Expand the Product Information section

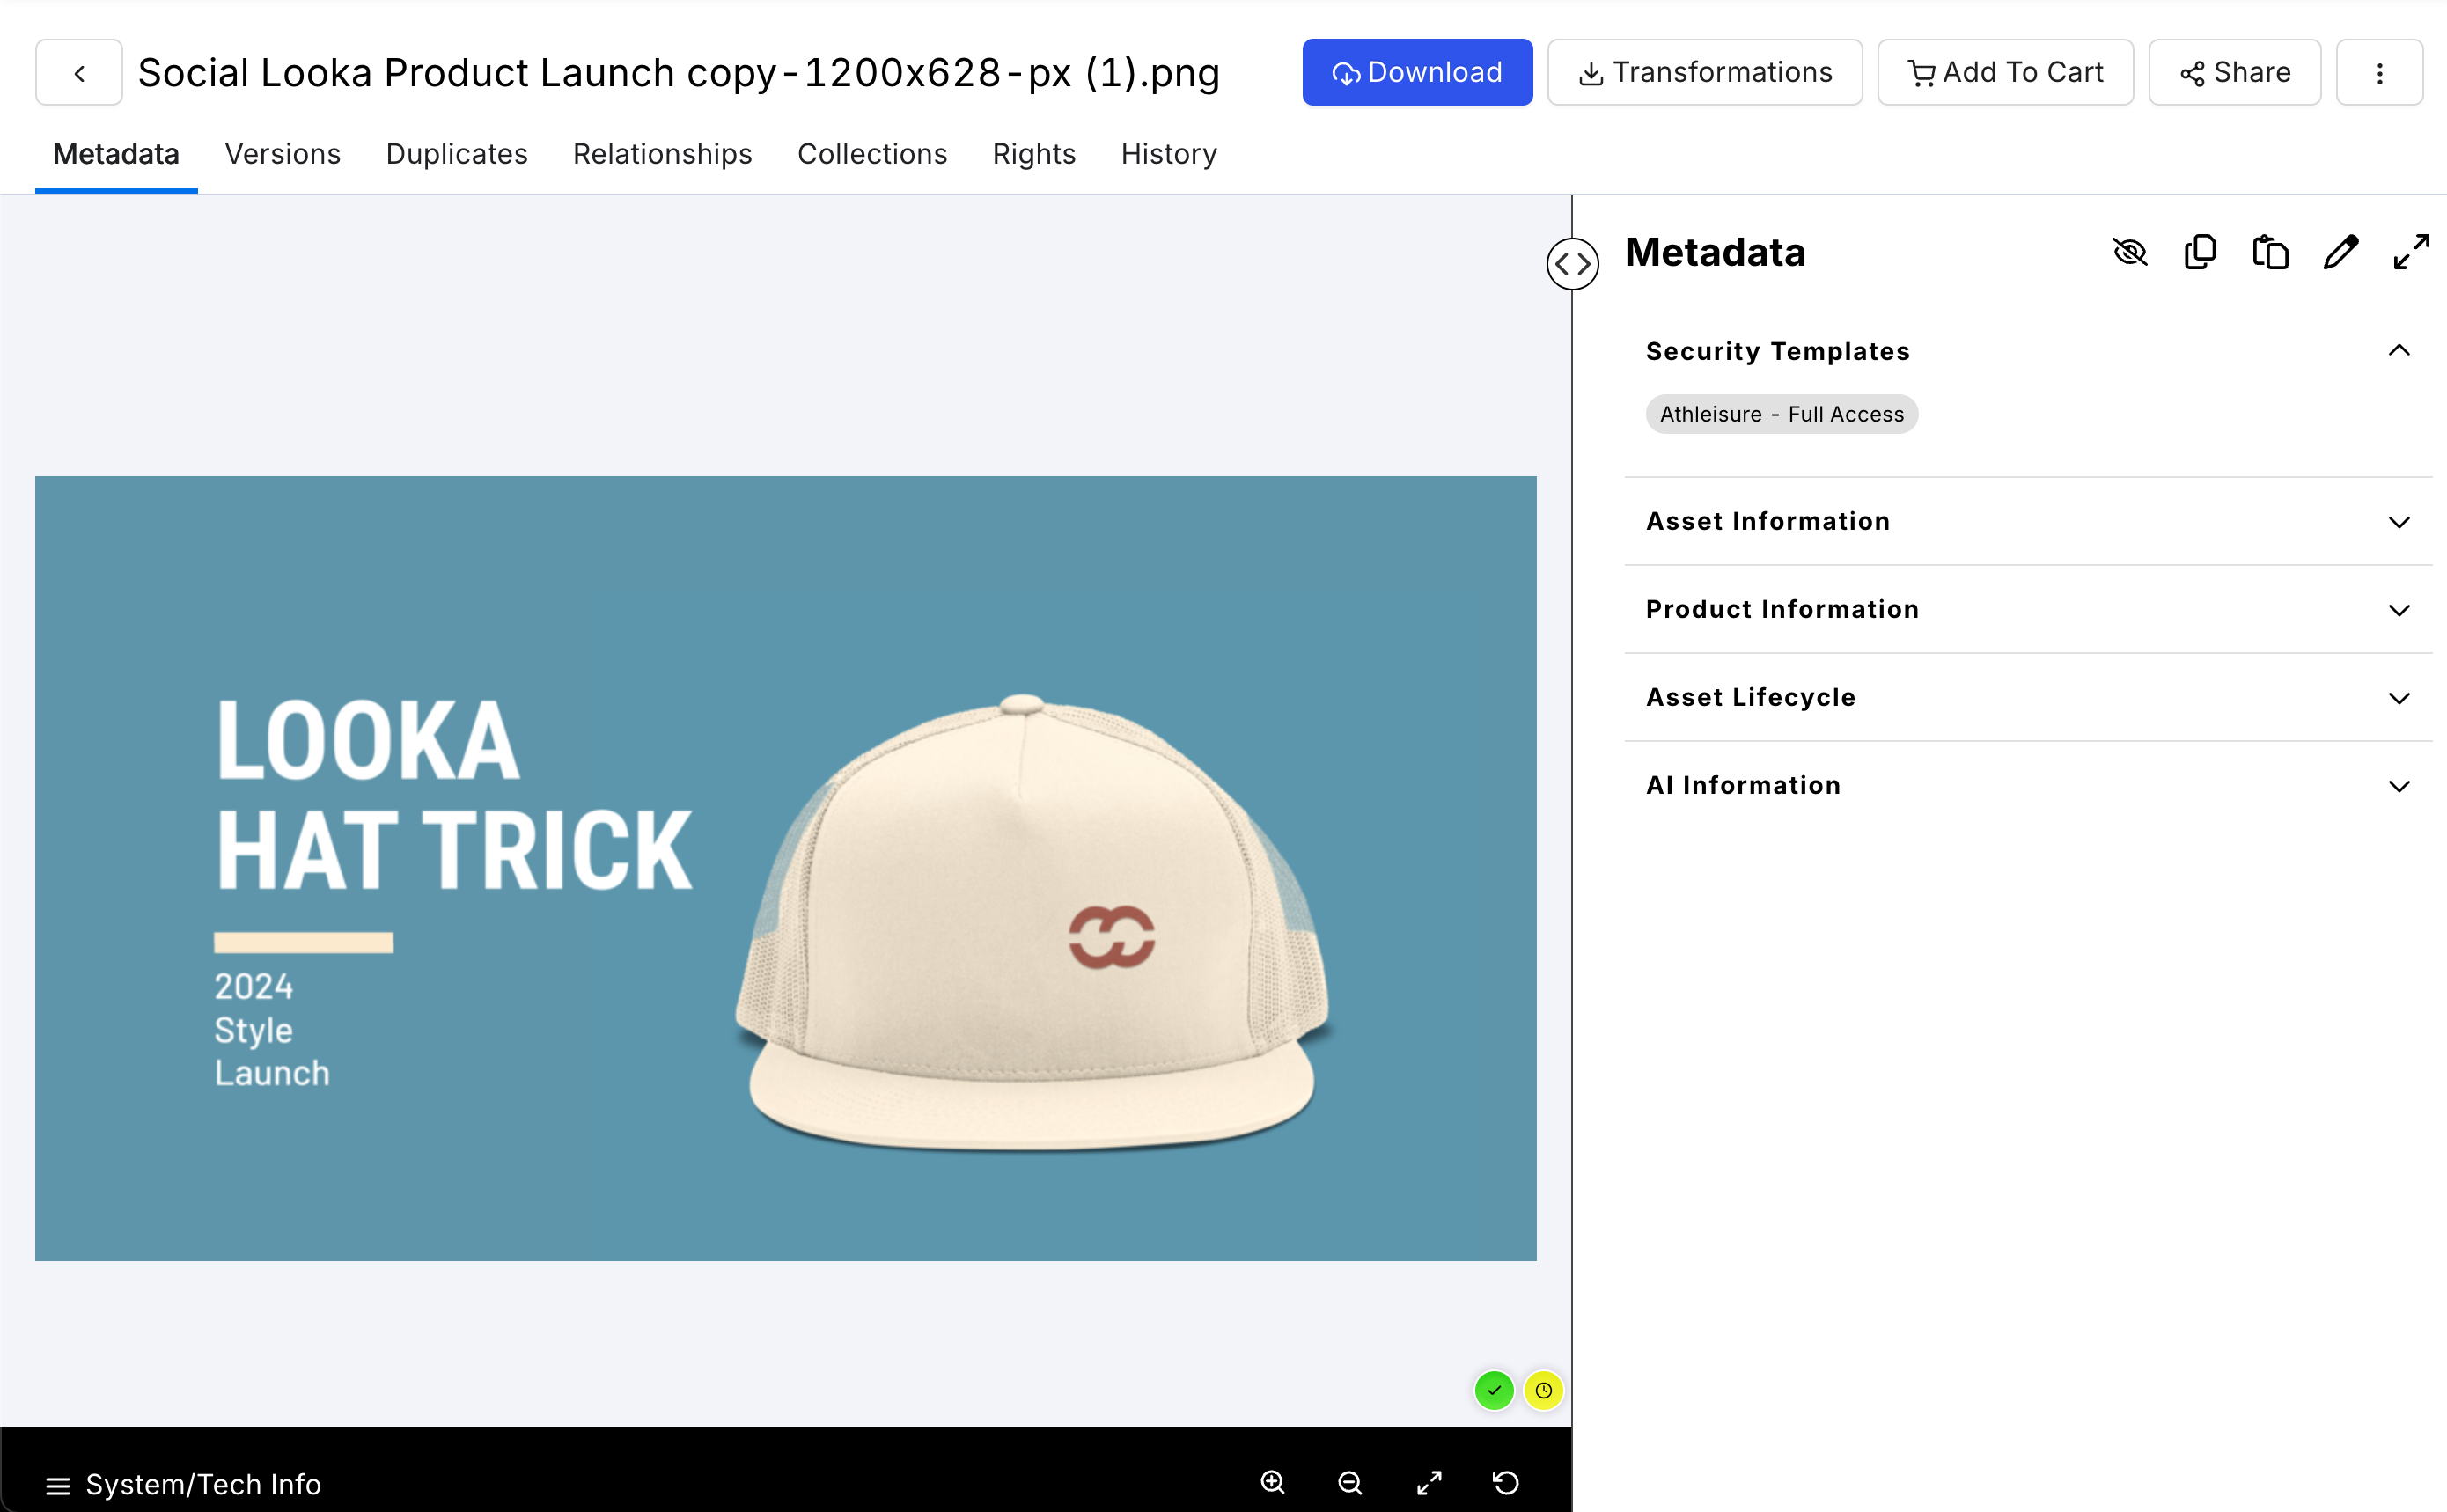click(2398, 610)
